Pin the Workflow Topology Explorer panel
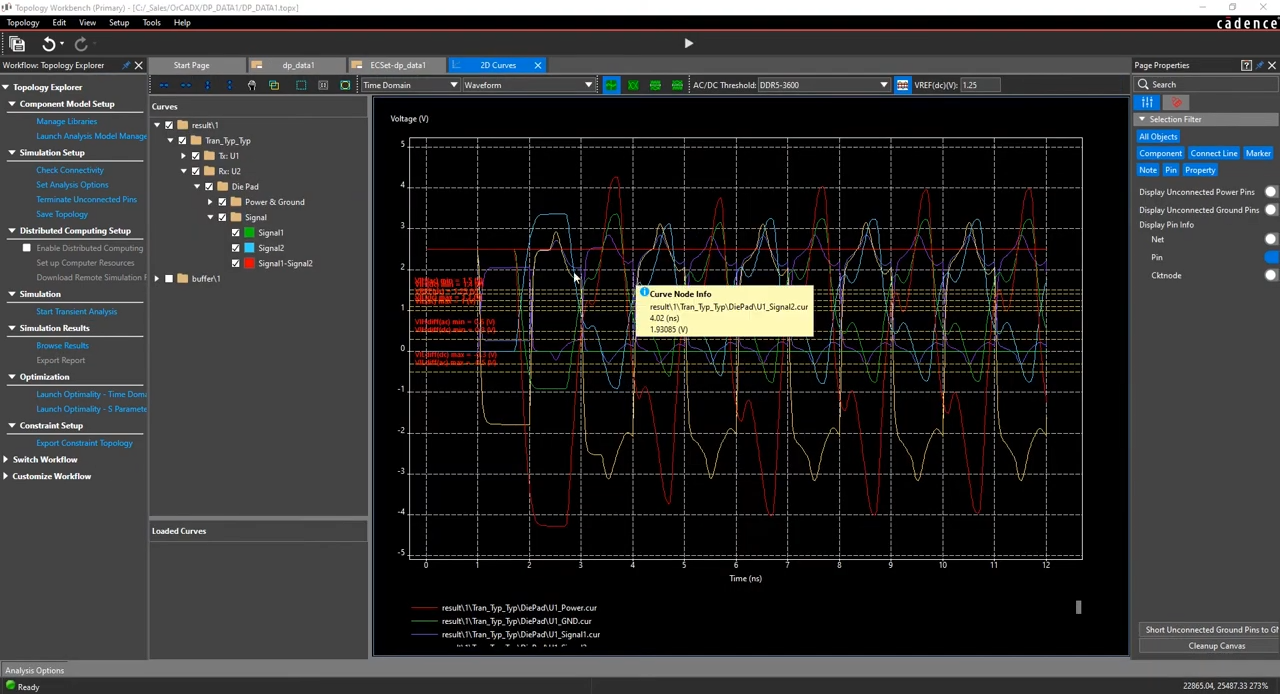 (126, 65)
